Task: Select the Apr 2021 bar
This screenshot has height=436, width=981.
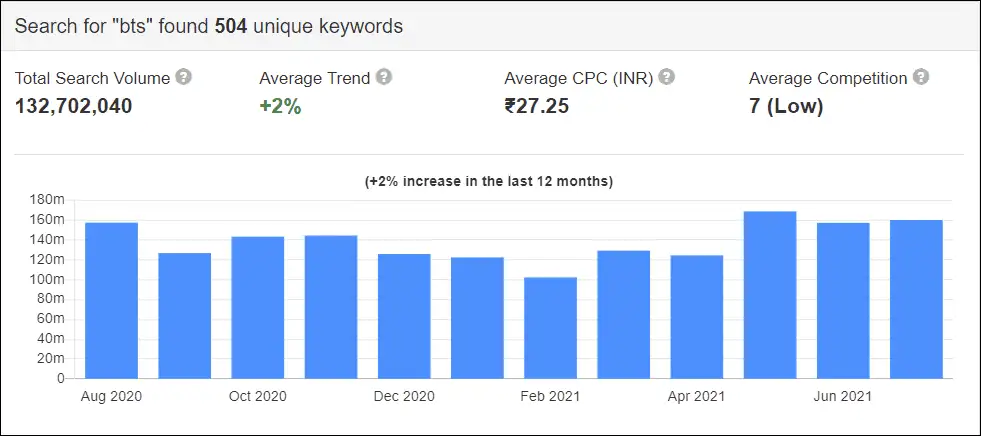Action: (x=697, y=317)
